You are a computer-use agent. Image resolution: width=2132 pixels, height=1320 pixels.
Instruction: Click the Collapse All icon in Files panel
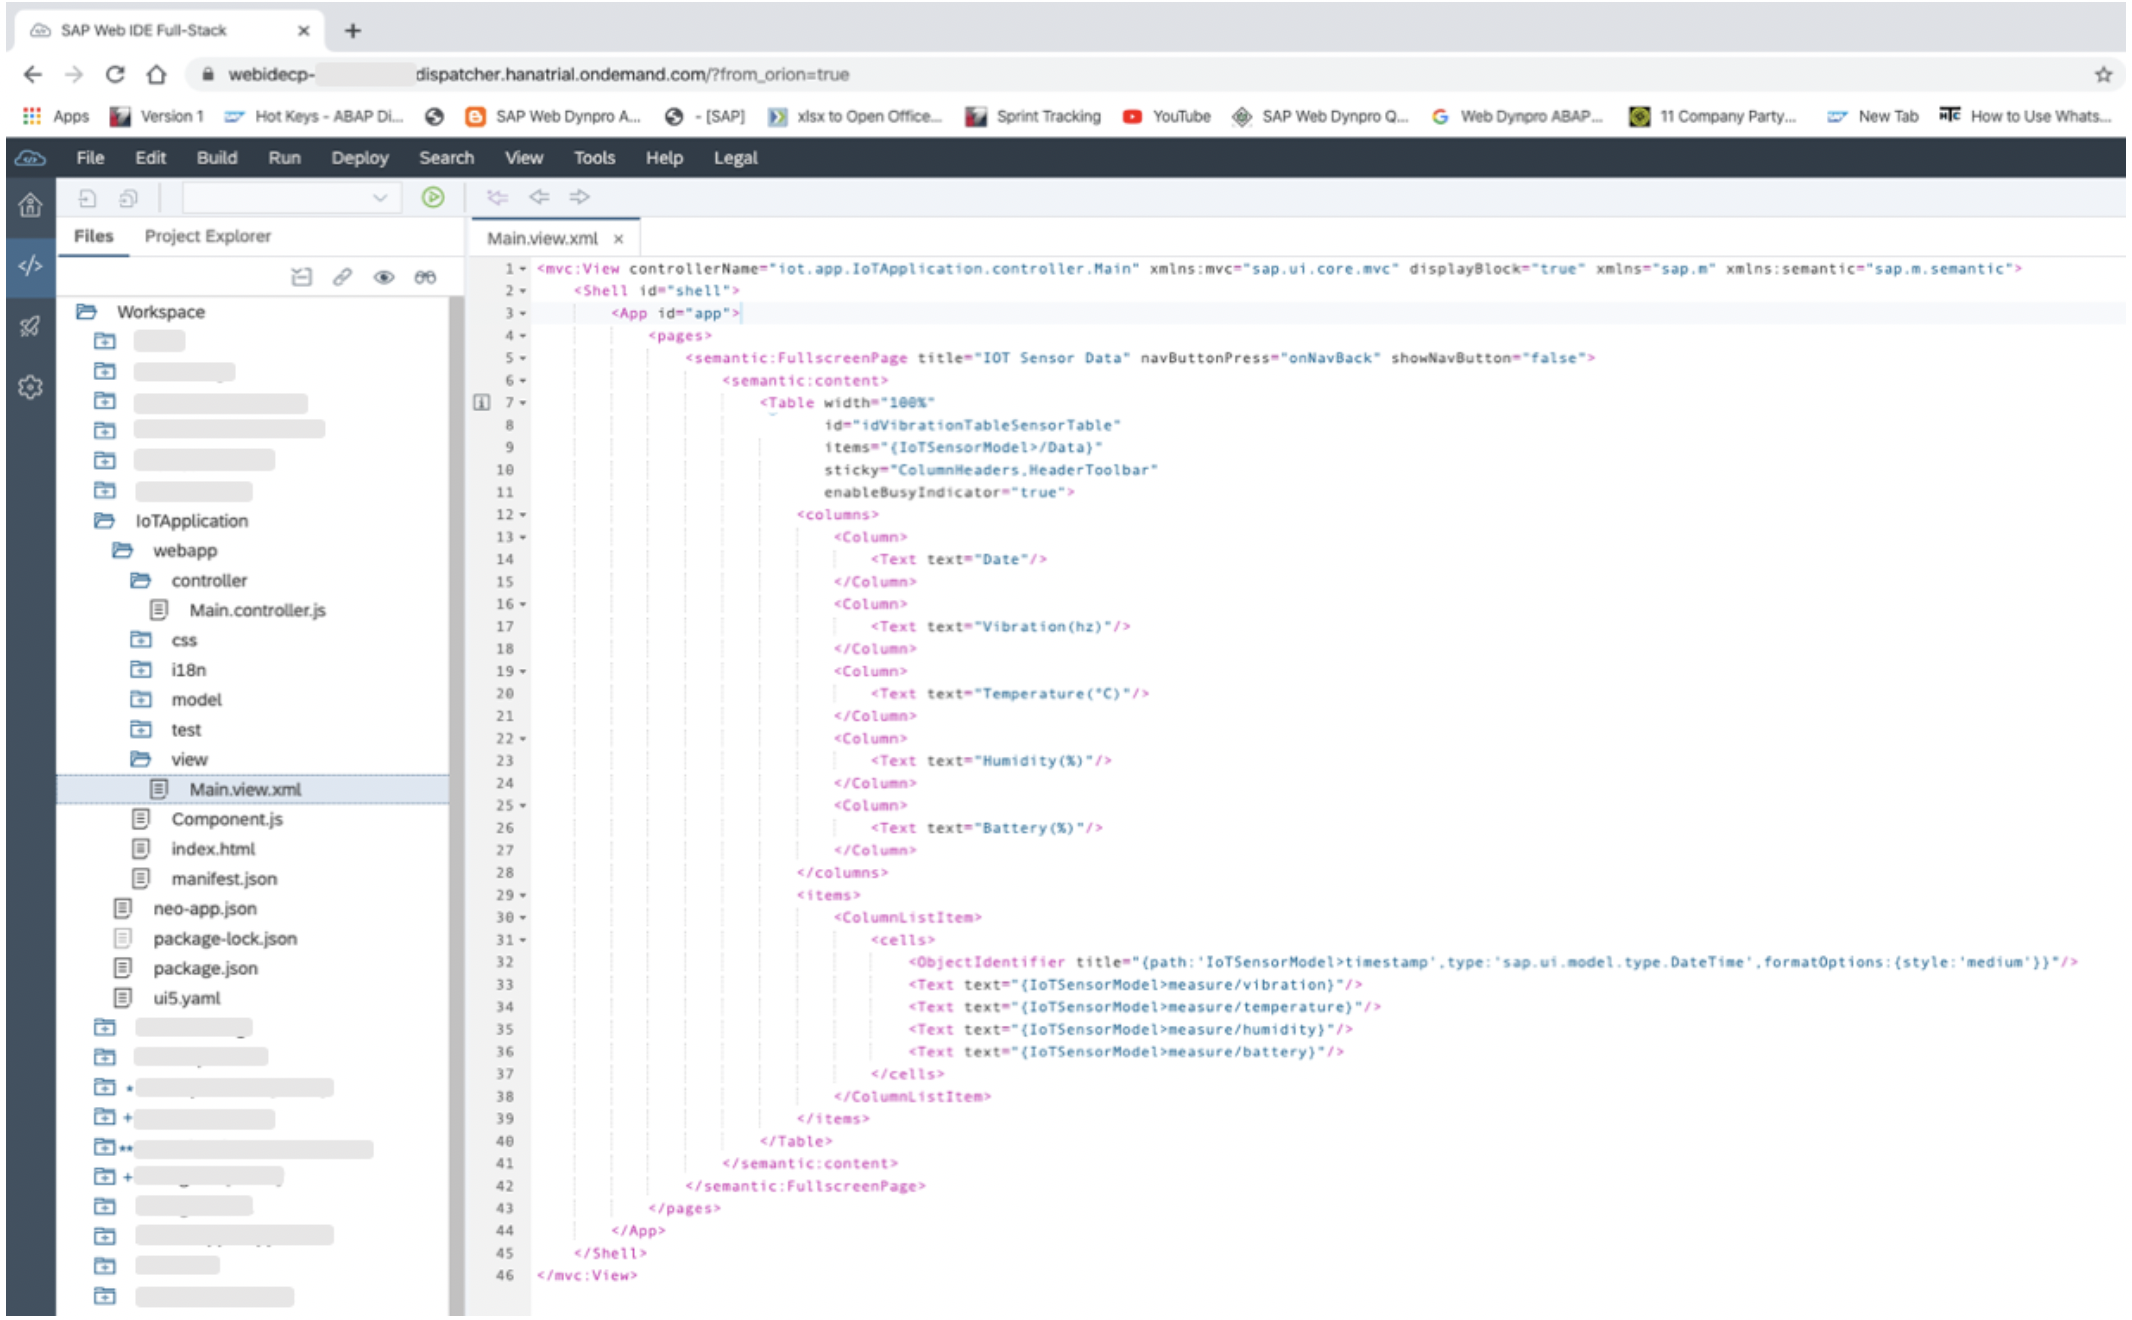(301, 277)
